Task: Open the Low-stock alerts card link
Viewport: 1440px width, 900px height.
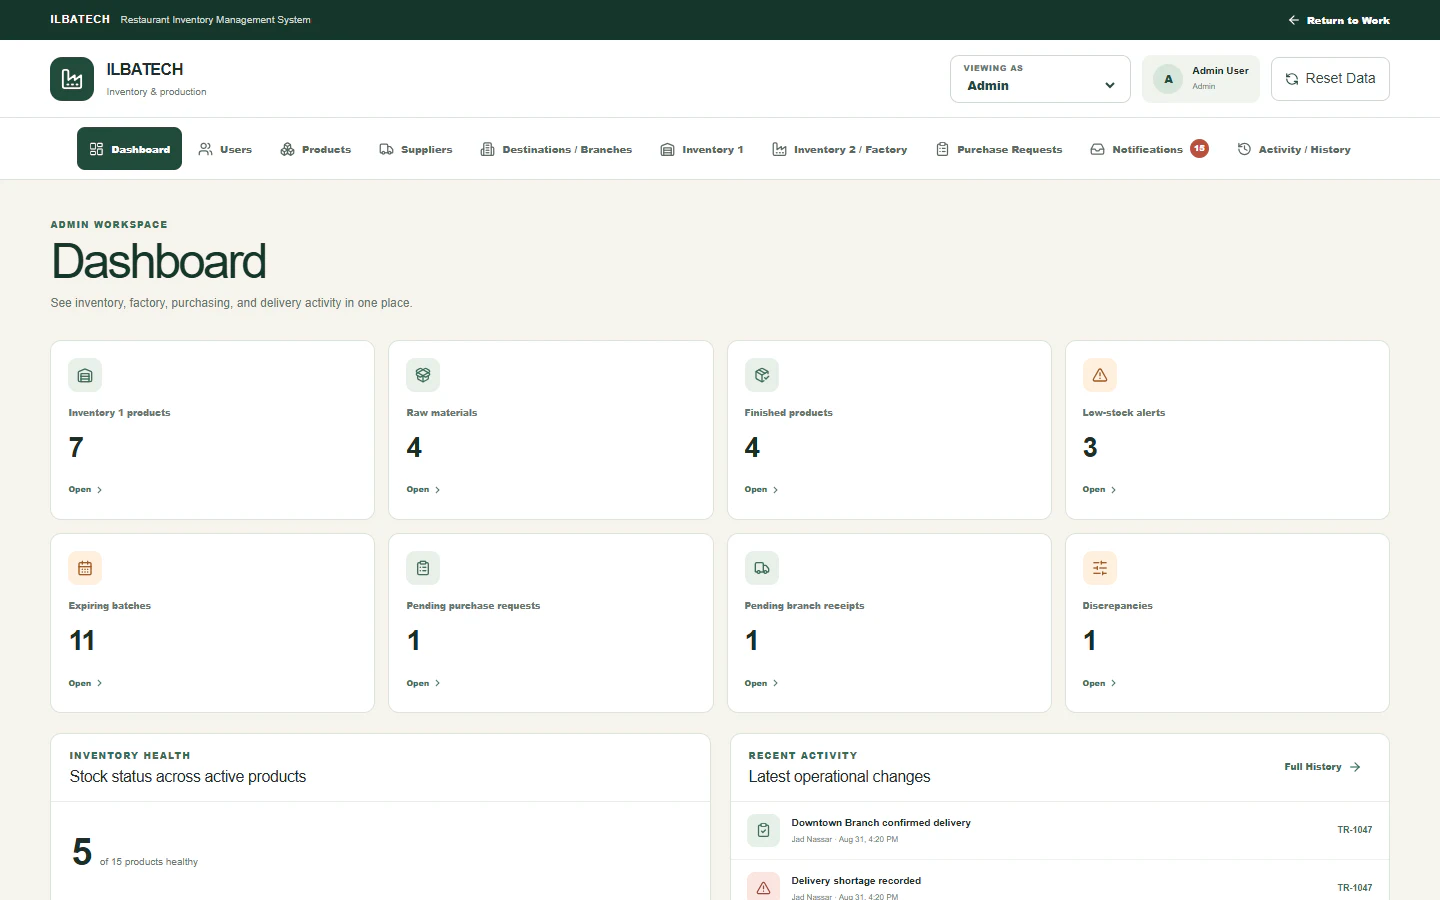Action: click(1099, 490)
